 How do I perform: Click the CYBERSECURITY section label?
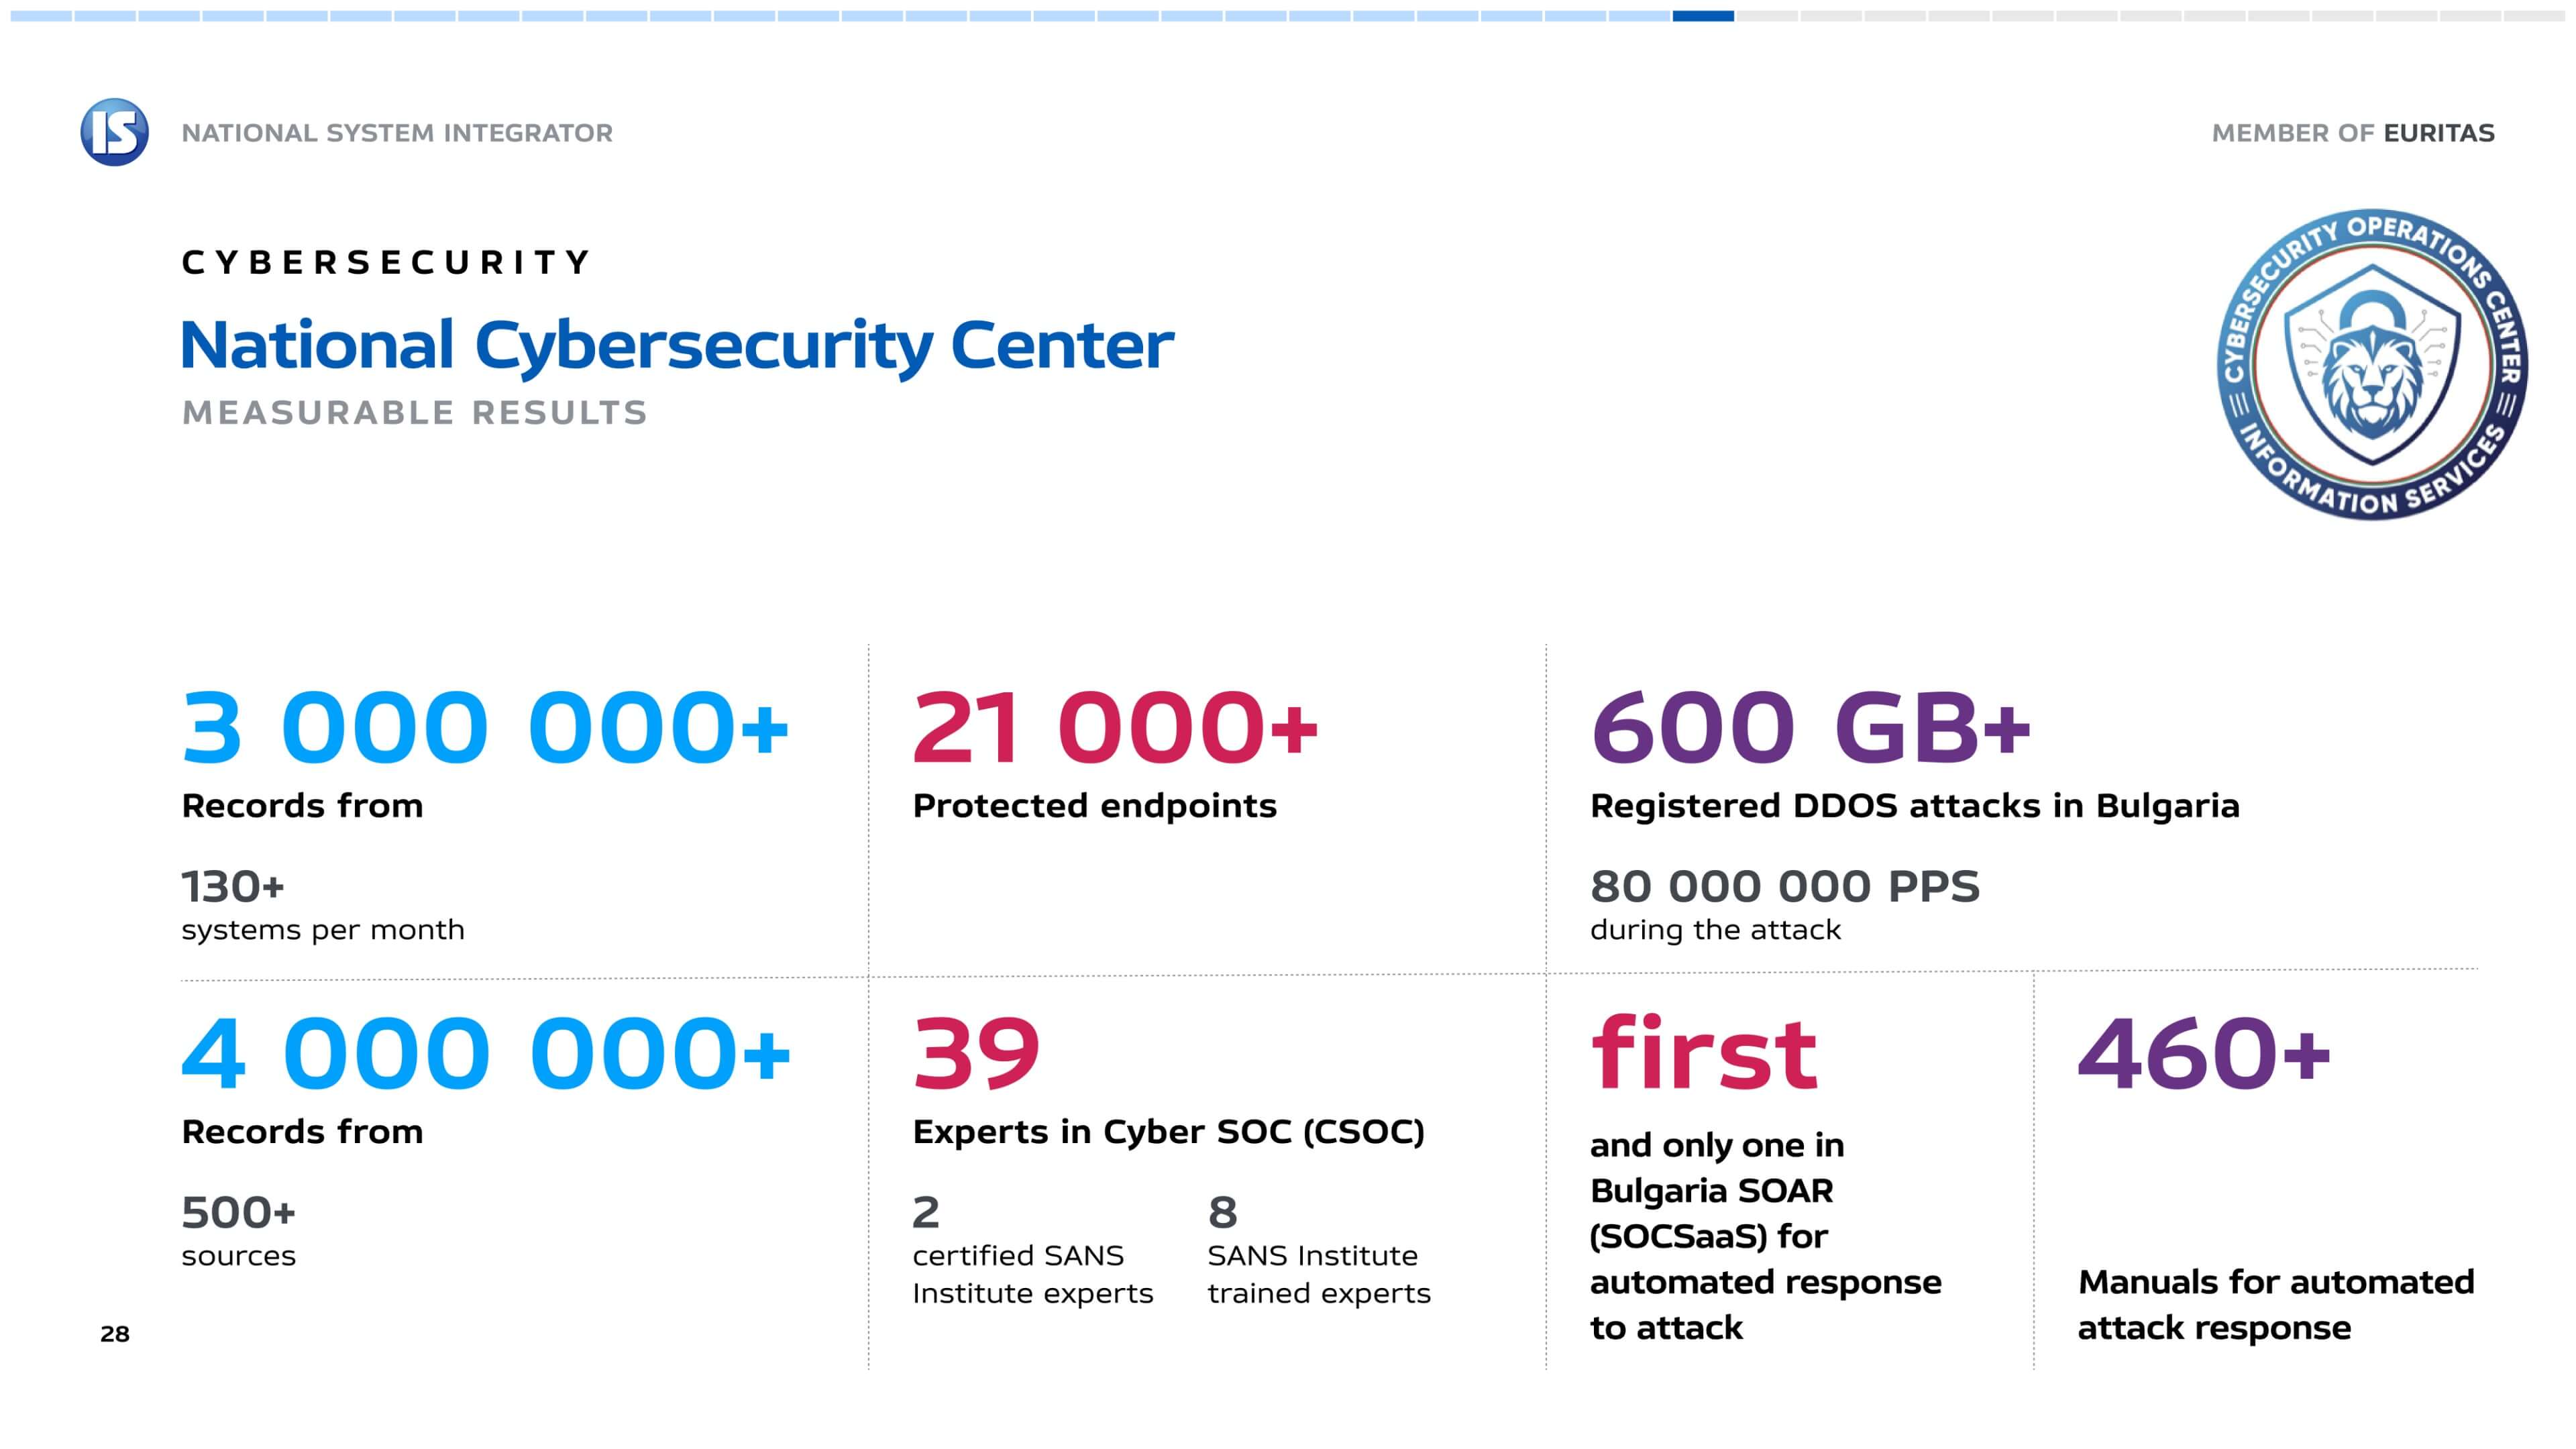[387, 262]
